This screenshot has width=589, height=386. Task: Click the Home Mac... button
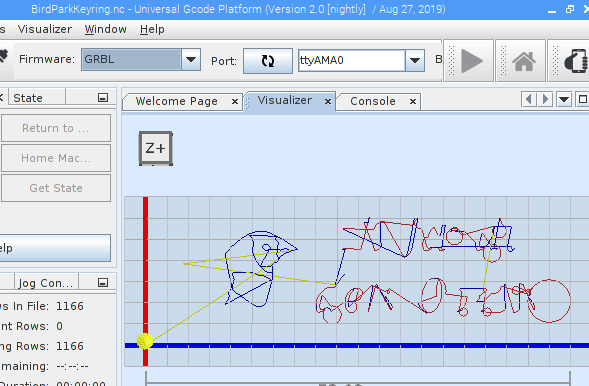pos(56,158)
